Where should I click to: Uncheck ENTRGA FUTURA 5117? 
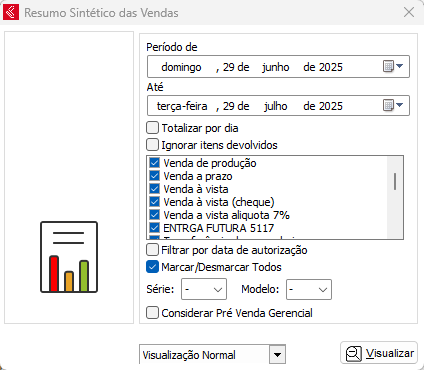click(154, 228)
